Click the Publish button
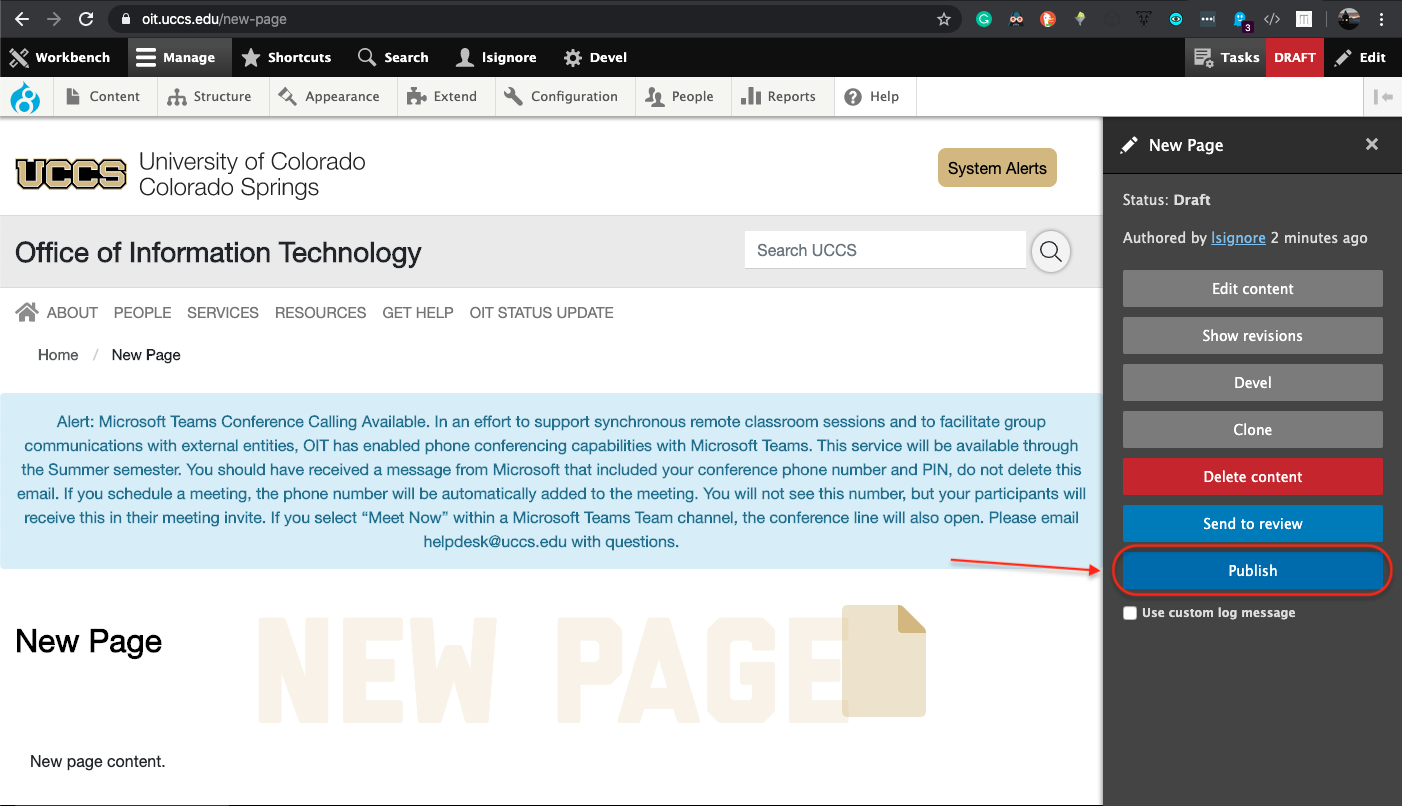This screenshot has width=1402, height=806. pos(1253,570)
